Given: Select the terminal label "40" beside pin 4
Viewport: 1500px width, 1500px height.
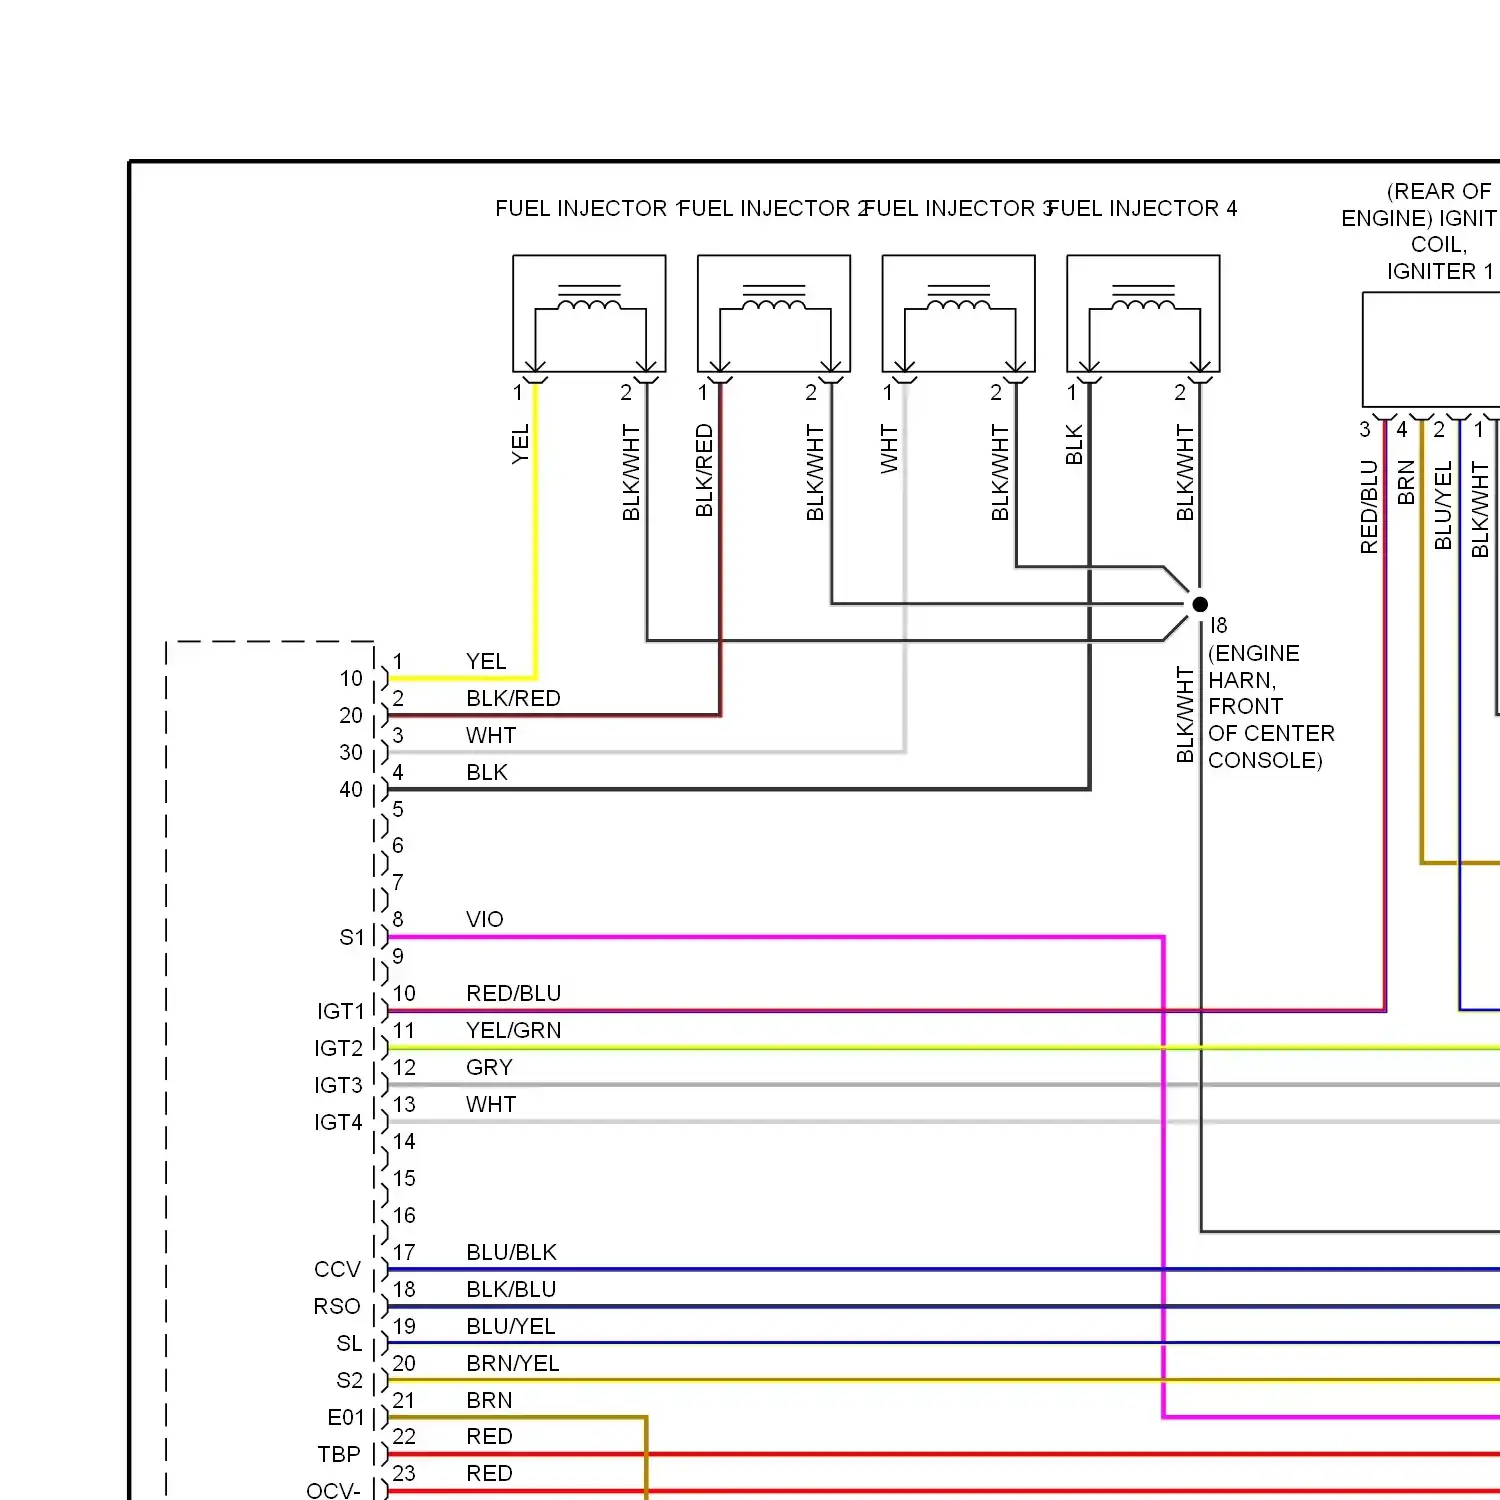Looking at the screenshot, I should click(x=351, y=790).
